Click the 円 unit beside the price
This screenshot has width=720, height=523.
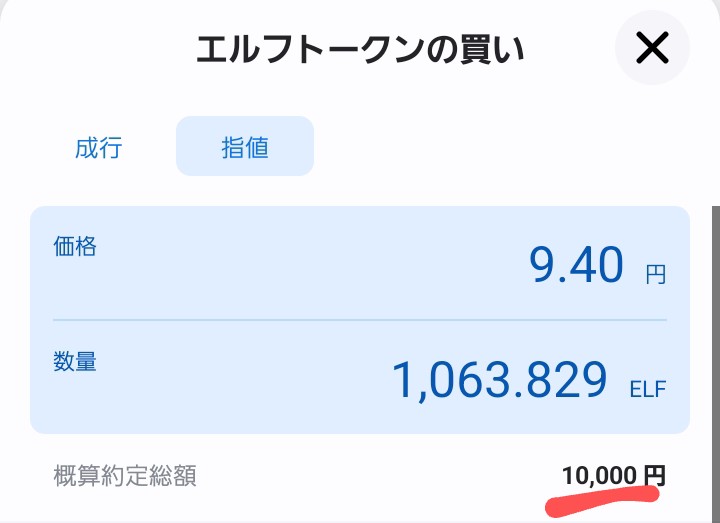click(x=655, y=275)
